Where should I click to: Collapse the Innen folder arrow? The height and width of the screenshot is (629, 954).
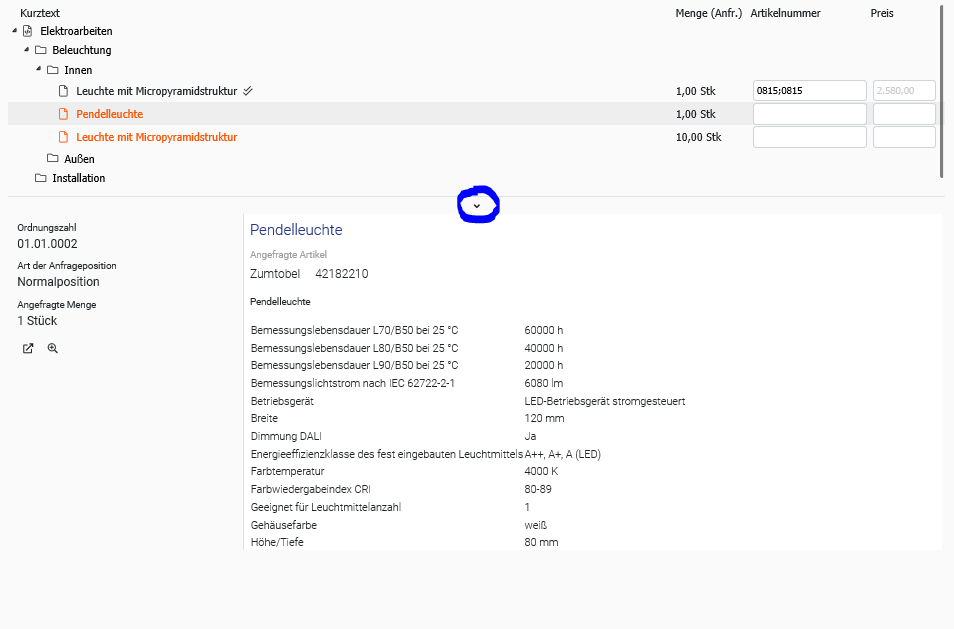coord(38,70)
